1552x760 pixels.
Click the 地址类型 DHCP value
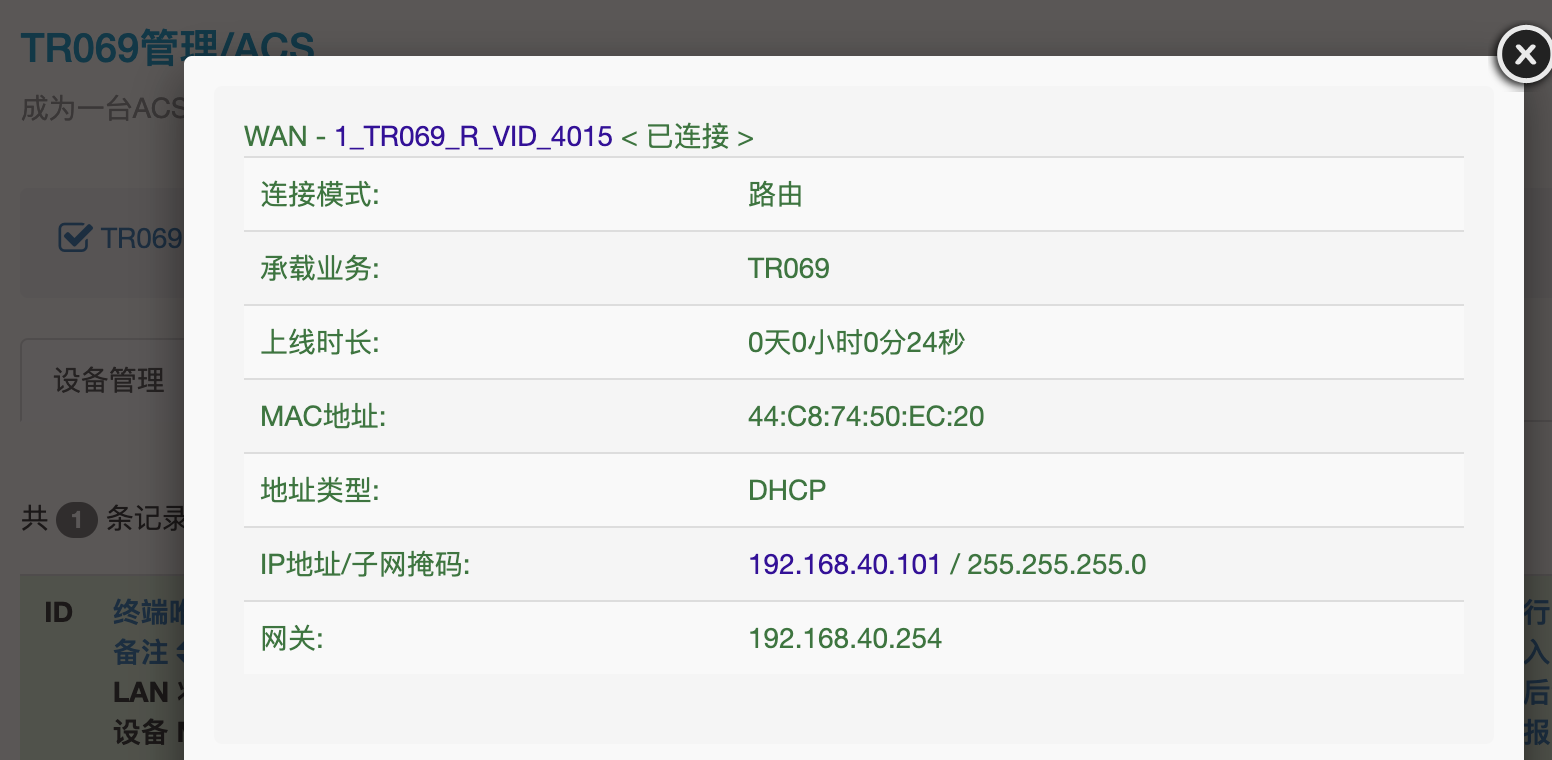(x=787, y=491)
